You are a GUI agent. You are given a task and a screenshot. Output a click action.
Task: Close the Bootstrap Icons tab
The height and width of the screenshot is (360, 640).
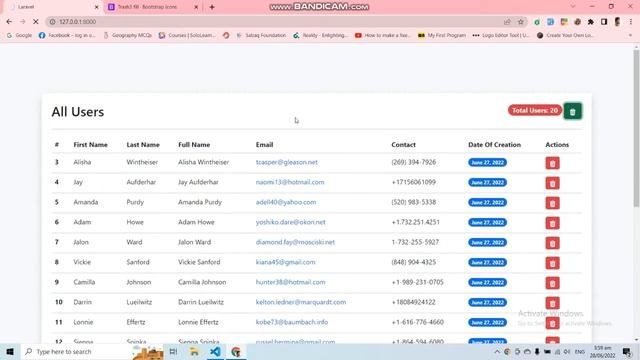pos(196,7)
